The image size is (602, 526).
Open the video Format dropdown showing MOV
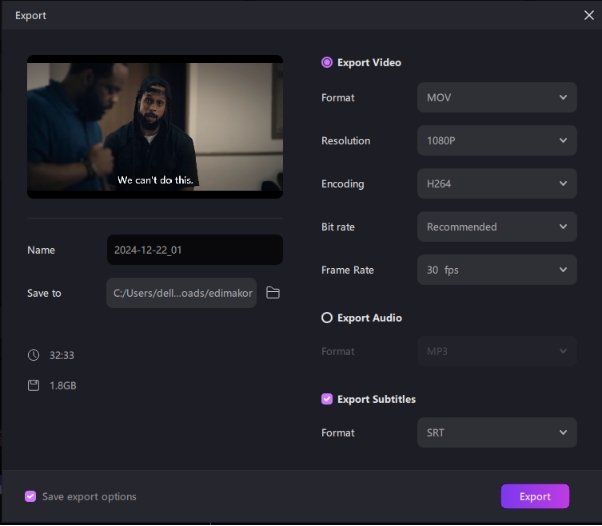click(496, 98)
